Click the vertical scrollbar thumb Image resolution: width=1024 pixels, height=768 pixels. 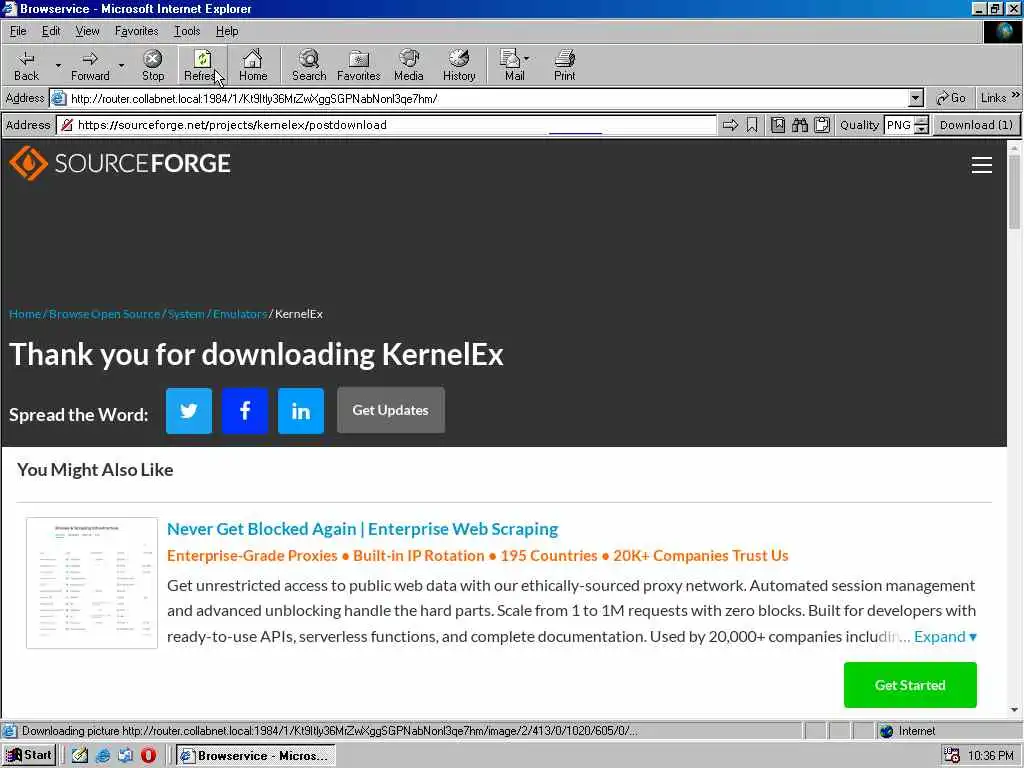point(1014,192)
